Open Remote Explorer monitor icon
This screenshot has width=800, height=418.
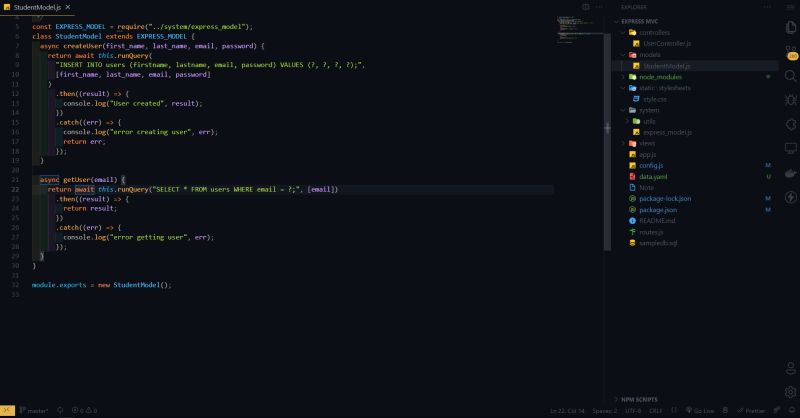coord(791,149)
